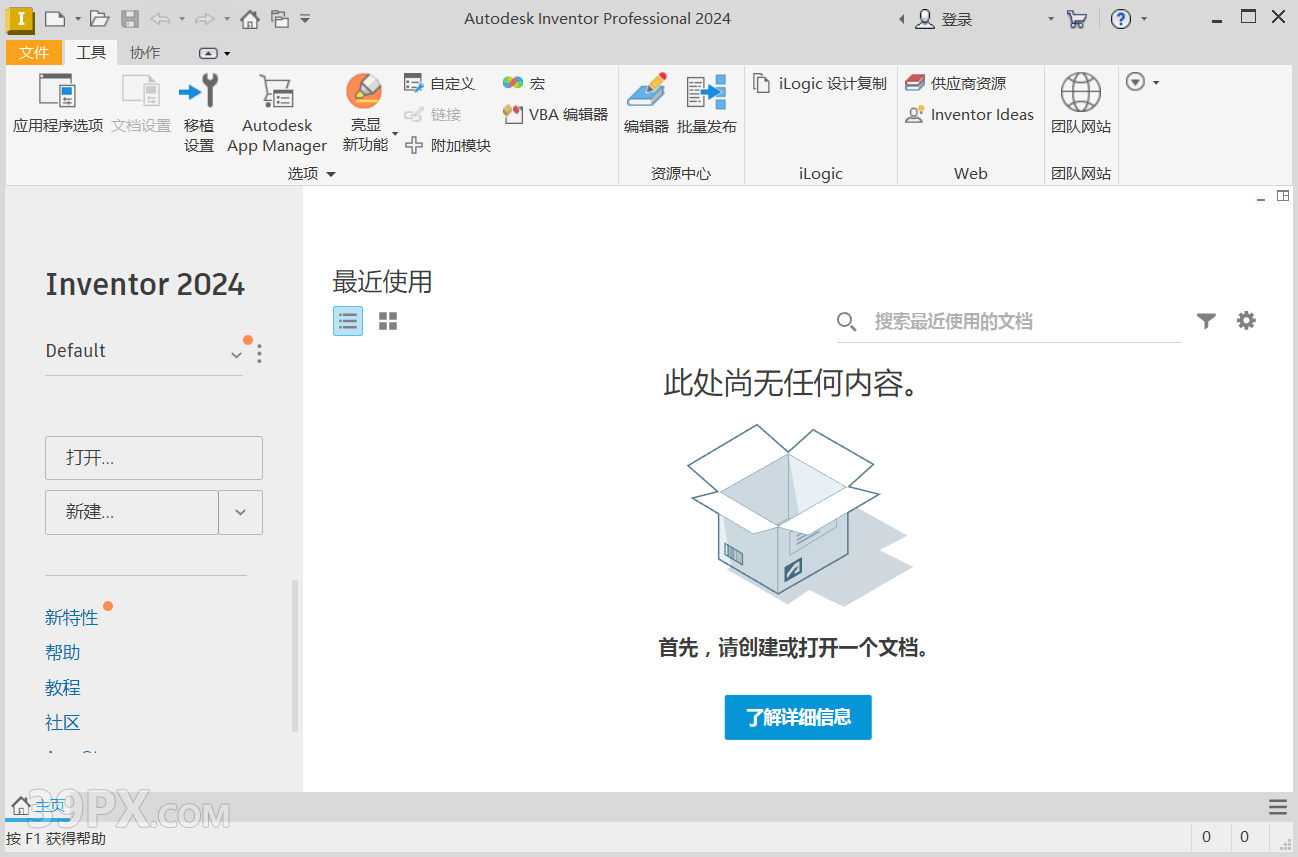This screenshot has height=857, width=1298.
Task: Switch recent documents to list view
Action: point(348,321)
